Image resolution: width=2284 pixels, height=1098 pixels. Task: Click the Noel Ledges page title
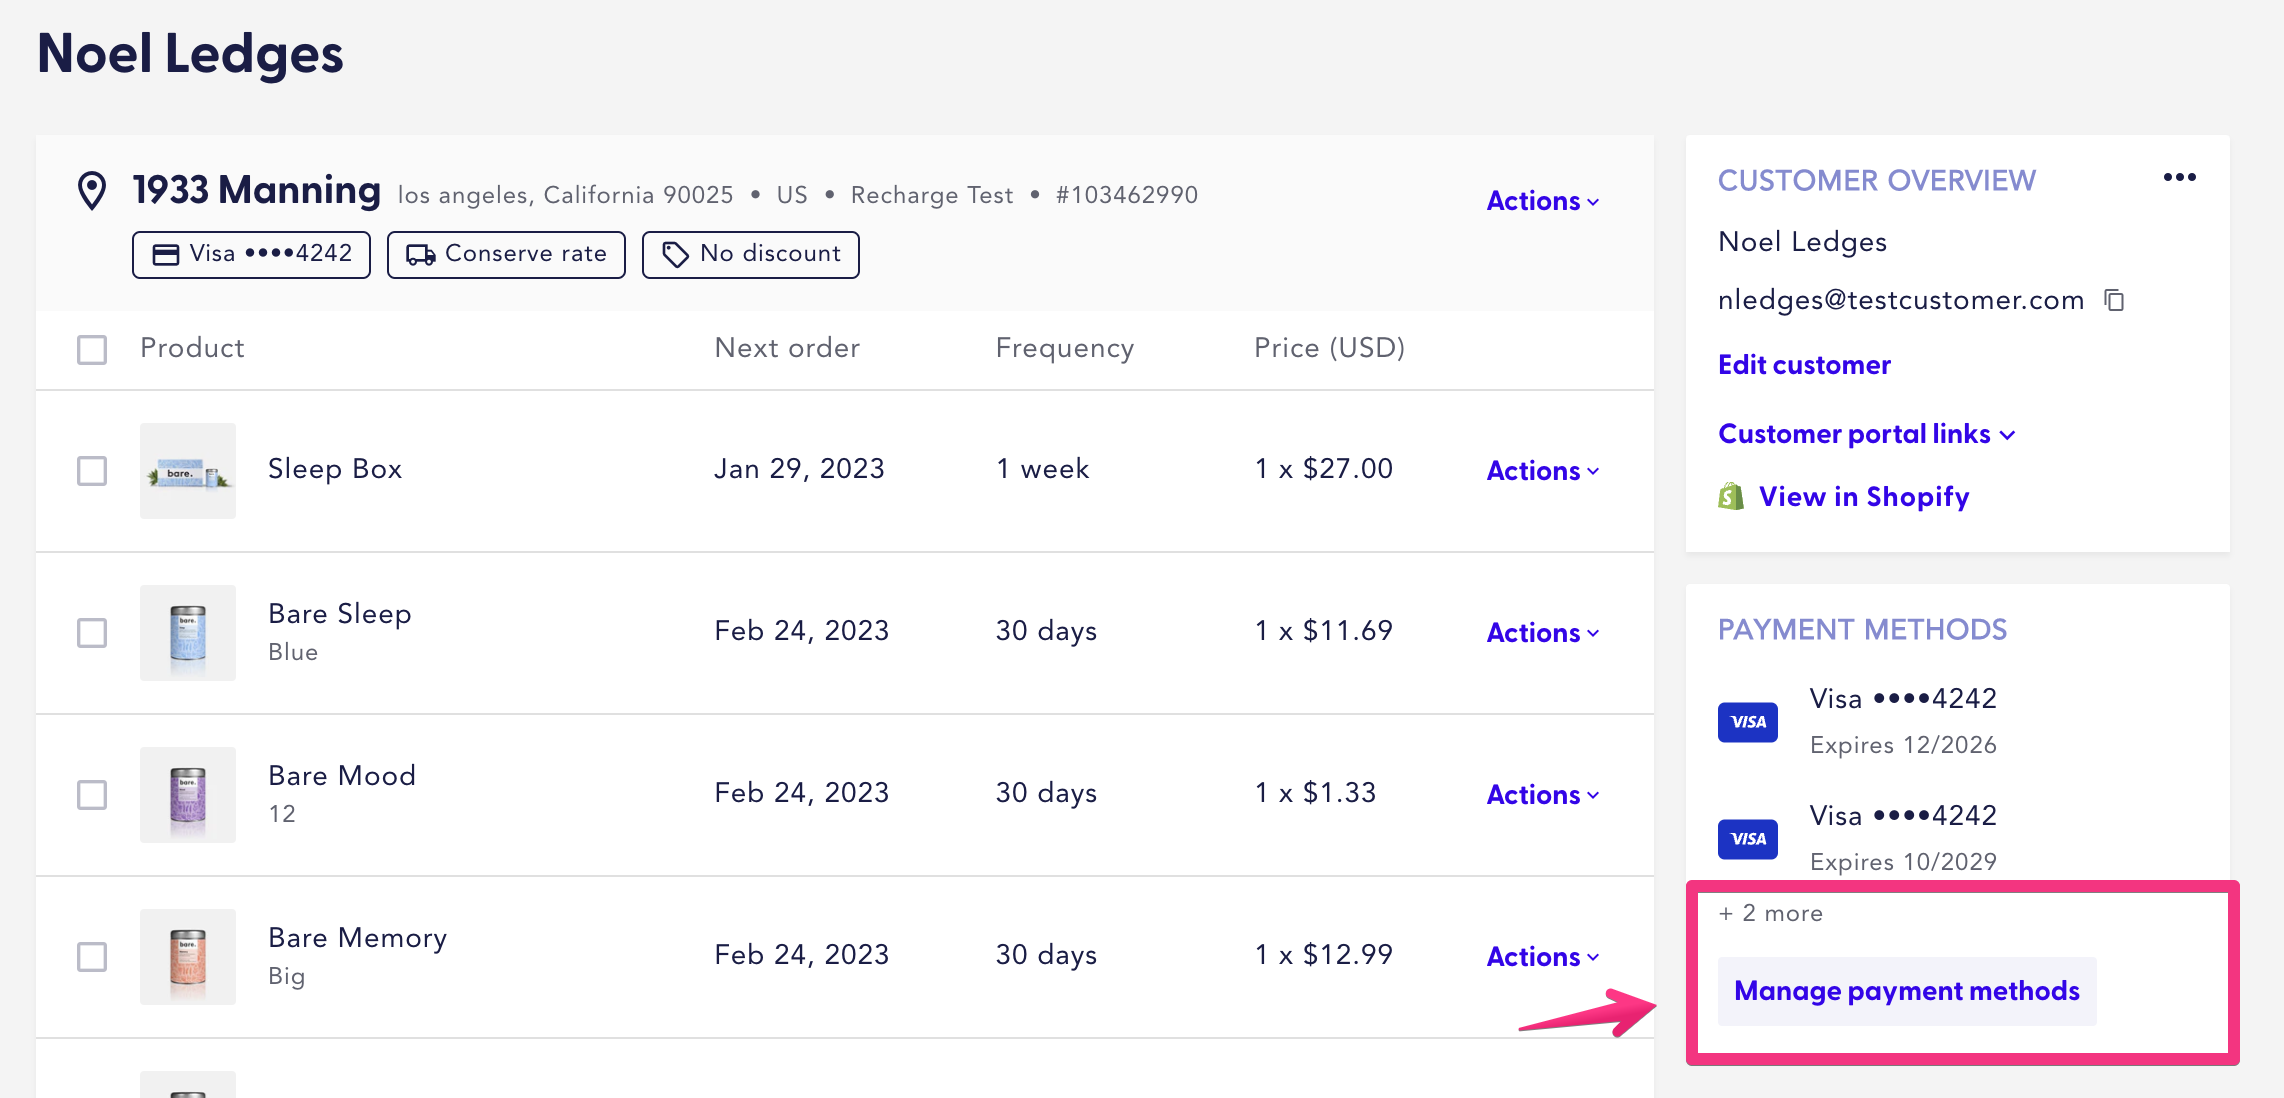tap(190, 54)
